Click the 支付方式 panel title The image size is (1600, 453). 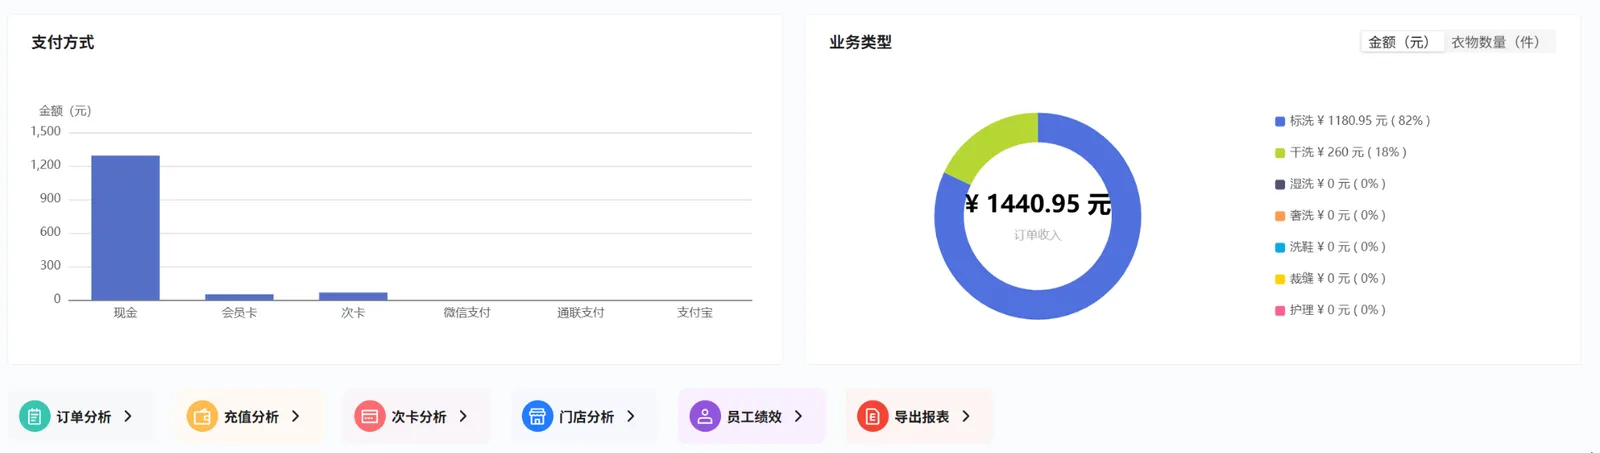click(x=62, y=42)
